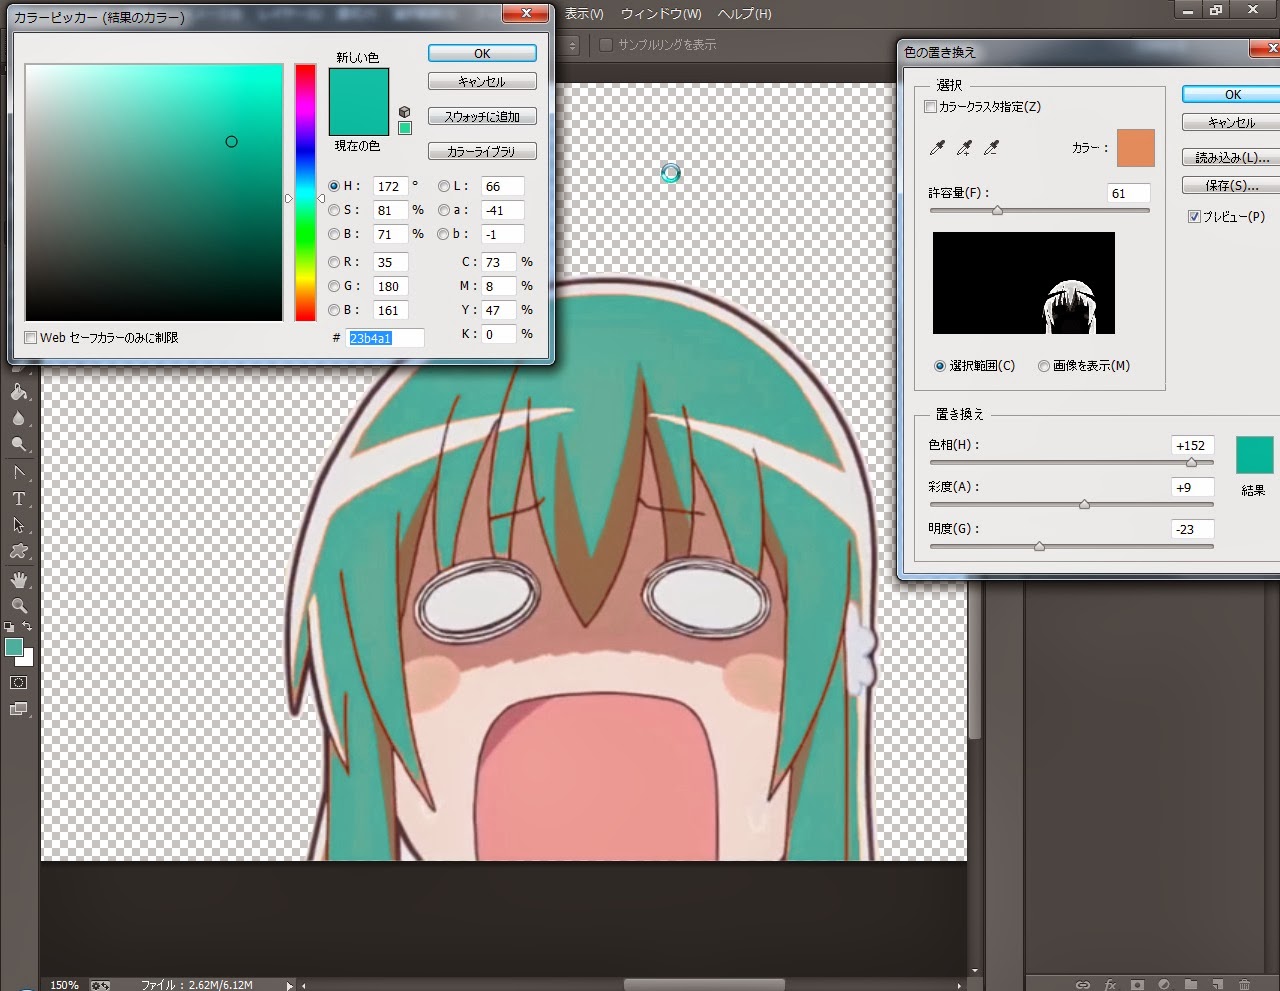Confirm color picker with OK
The image size is (1280, 991).
coord(482,53)
